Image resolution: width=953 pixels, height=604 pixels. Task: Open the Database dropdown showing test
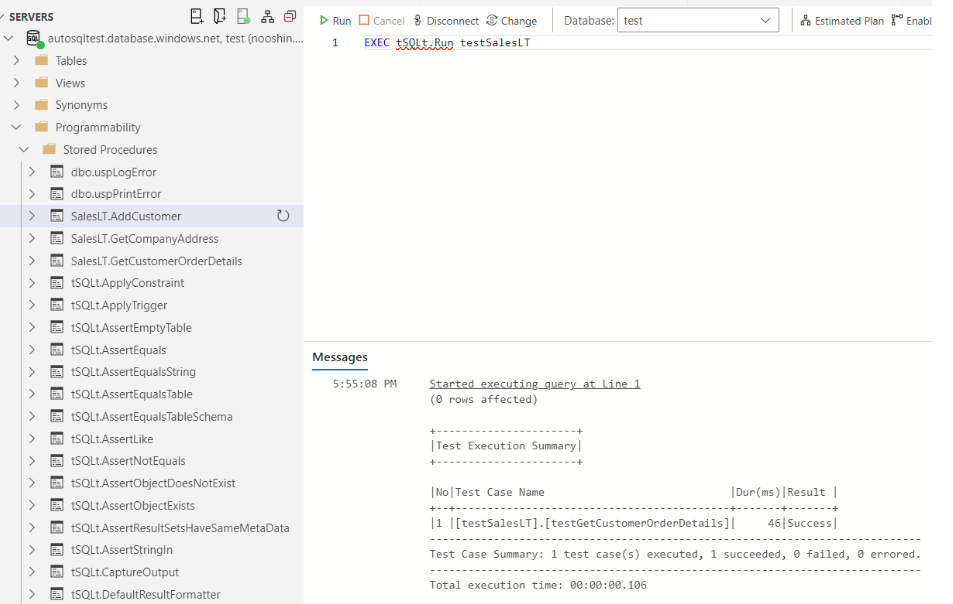click(x=698, y=20)
